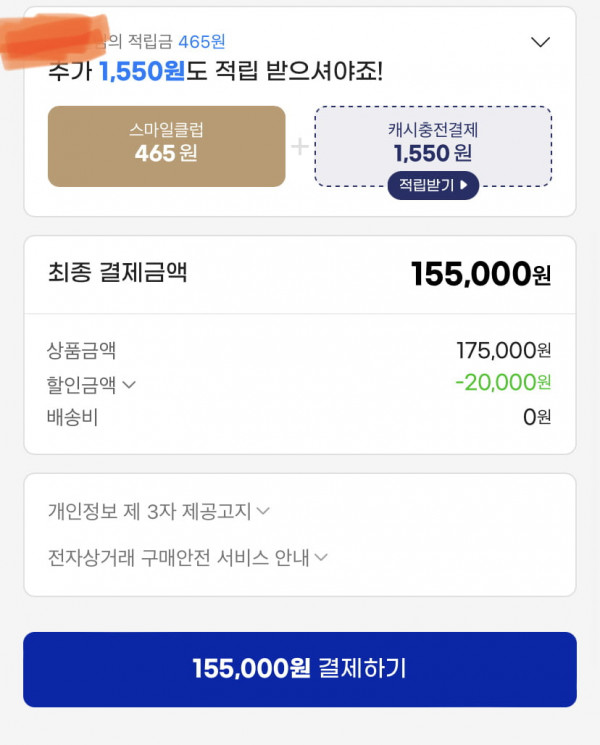
Task: Open the 할인금액 label
Action: (x=81, y=384)
